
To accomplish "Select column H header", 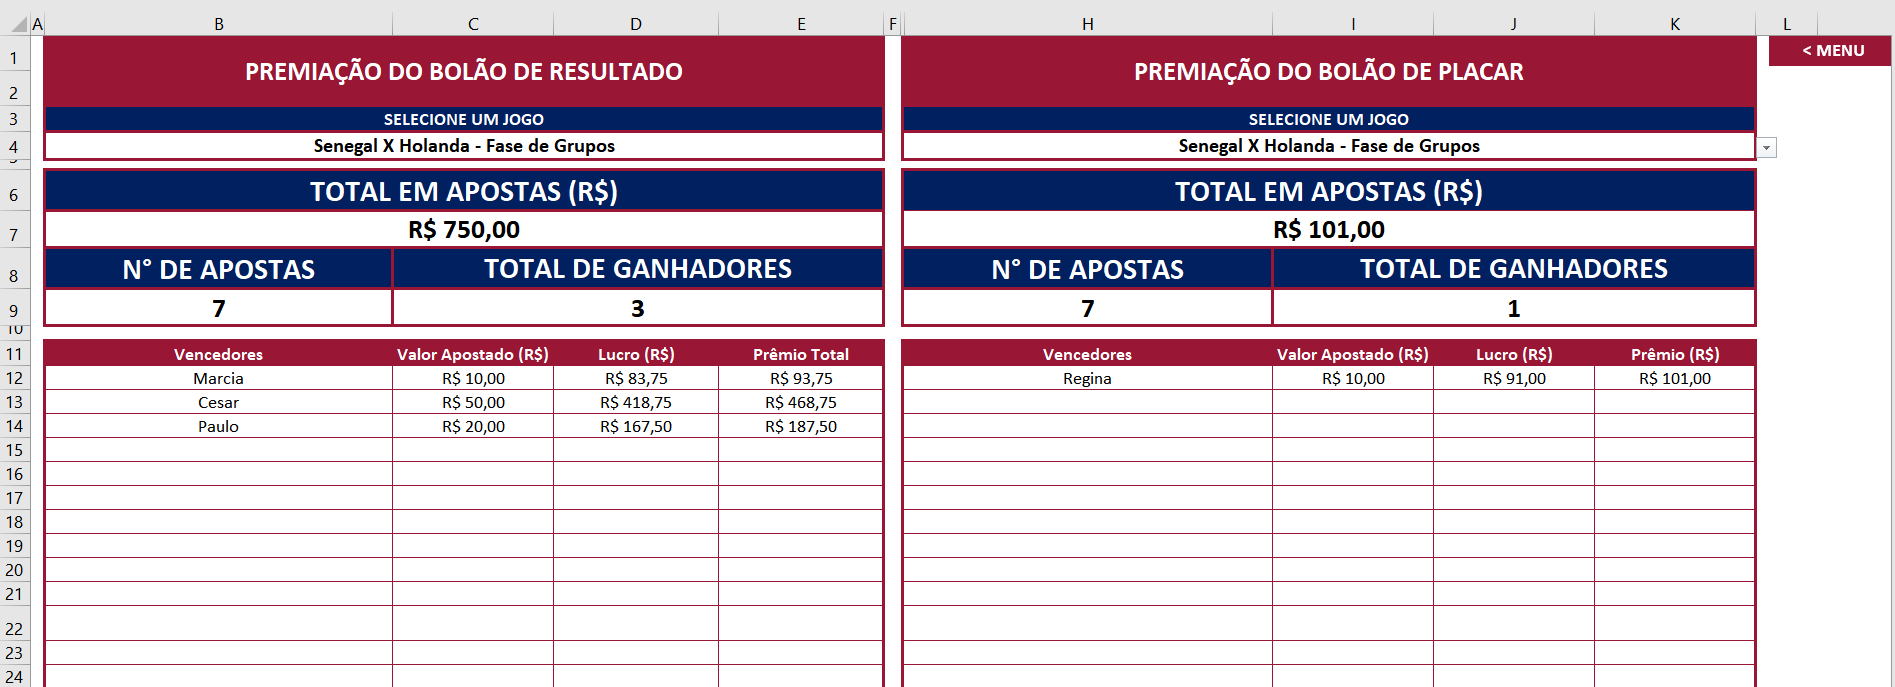I will [x=1087, y=24].
